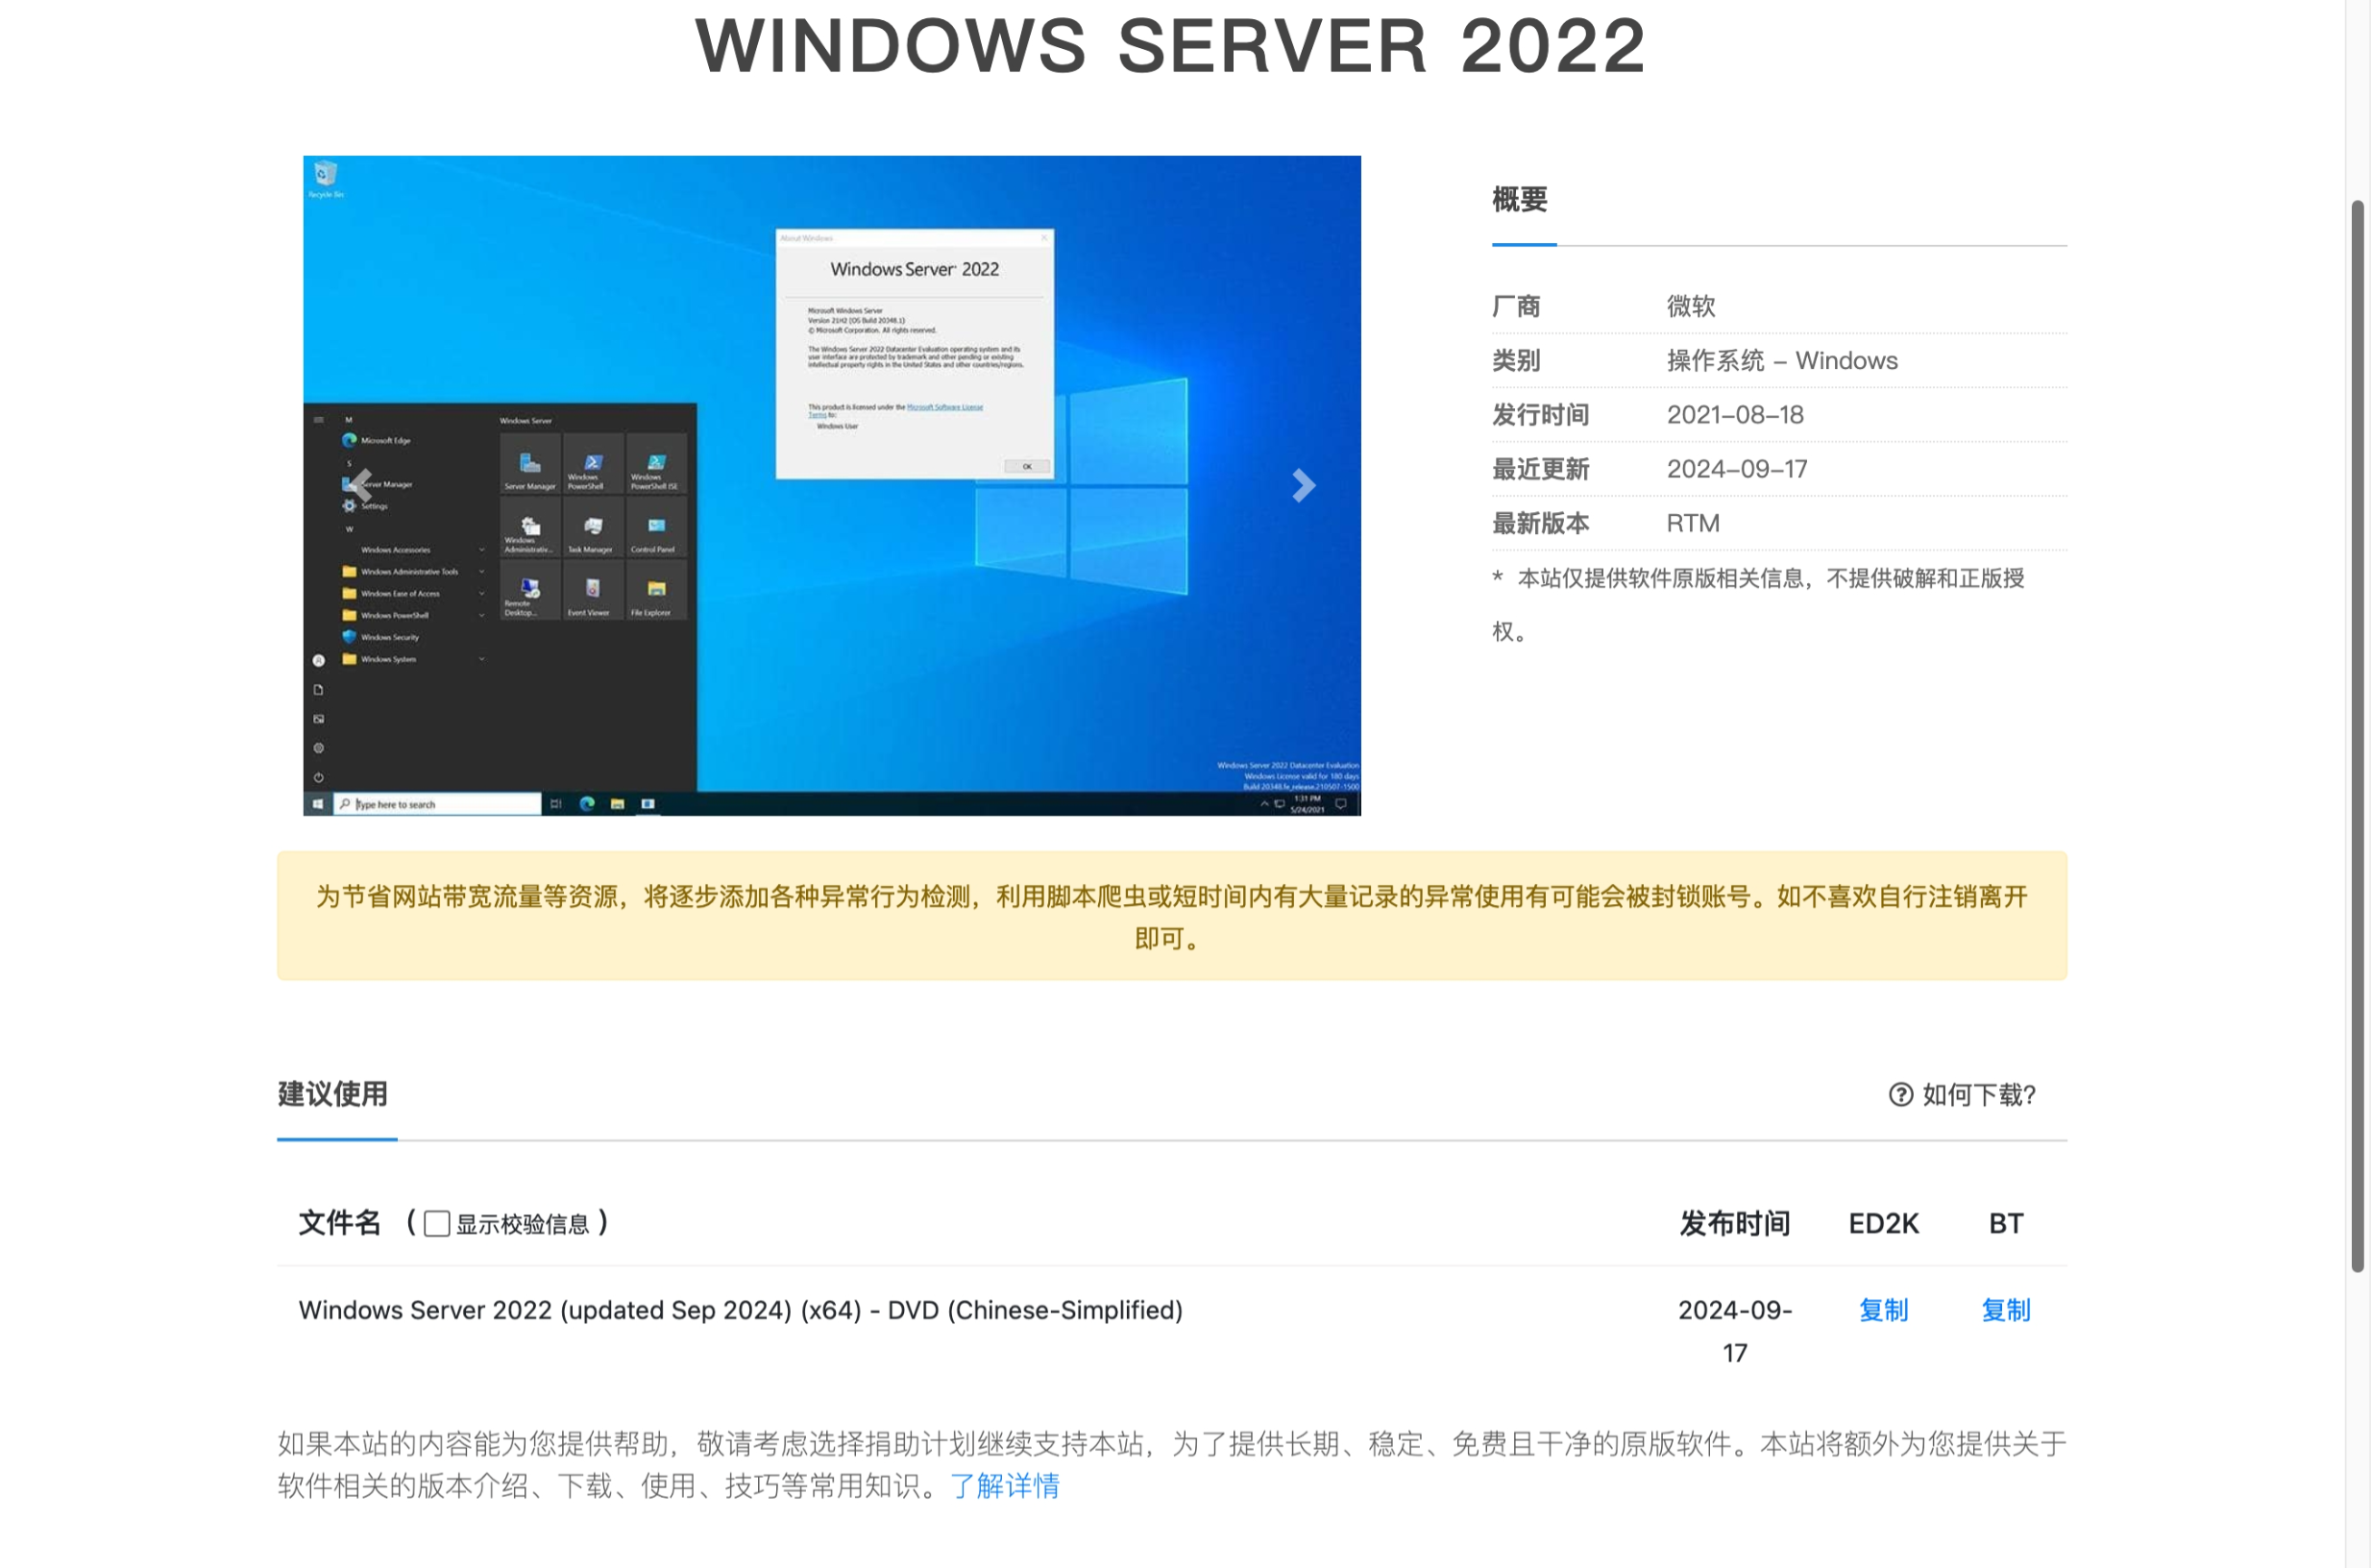Screen dimensions: 2371x1568
Task: Click the previous slide arrow on carousel
Action: tap(360, 486)
